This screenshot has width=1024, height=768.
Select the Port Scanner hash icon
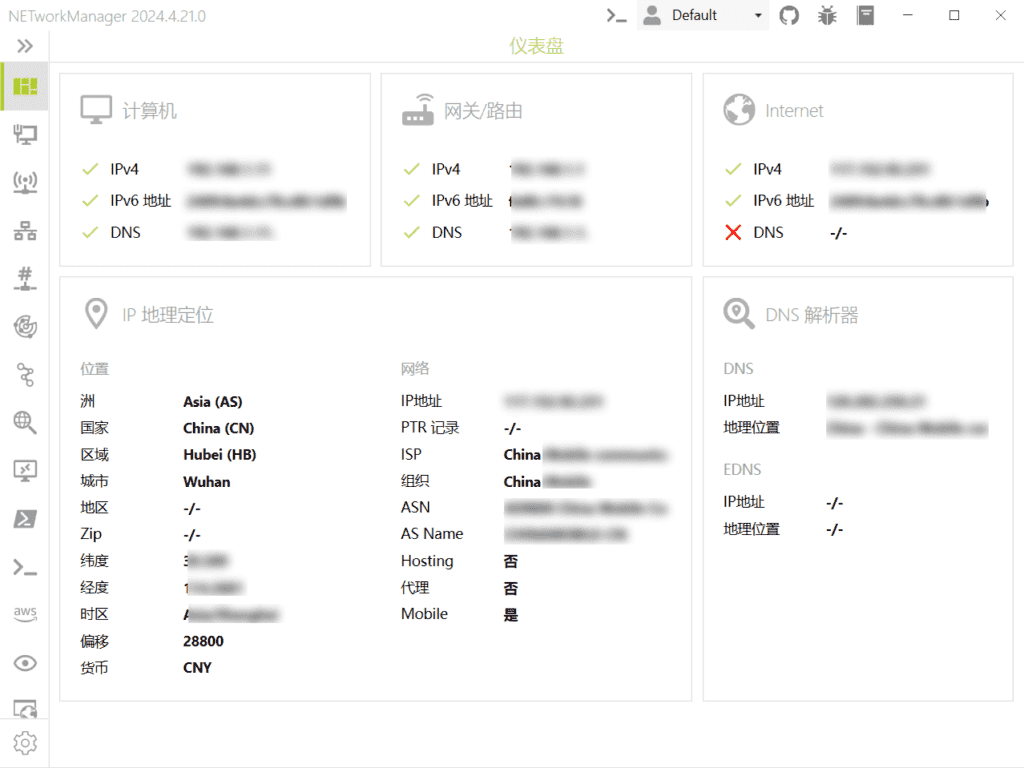(x=25, y=278)
